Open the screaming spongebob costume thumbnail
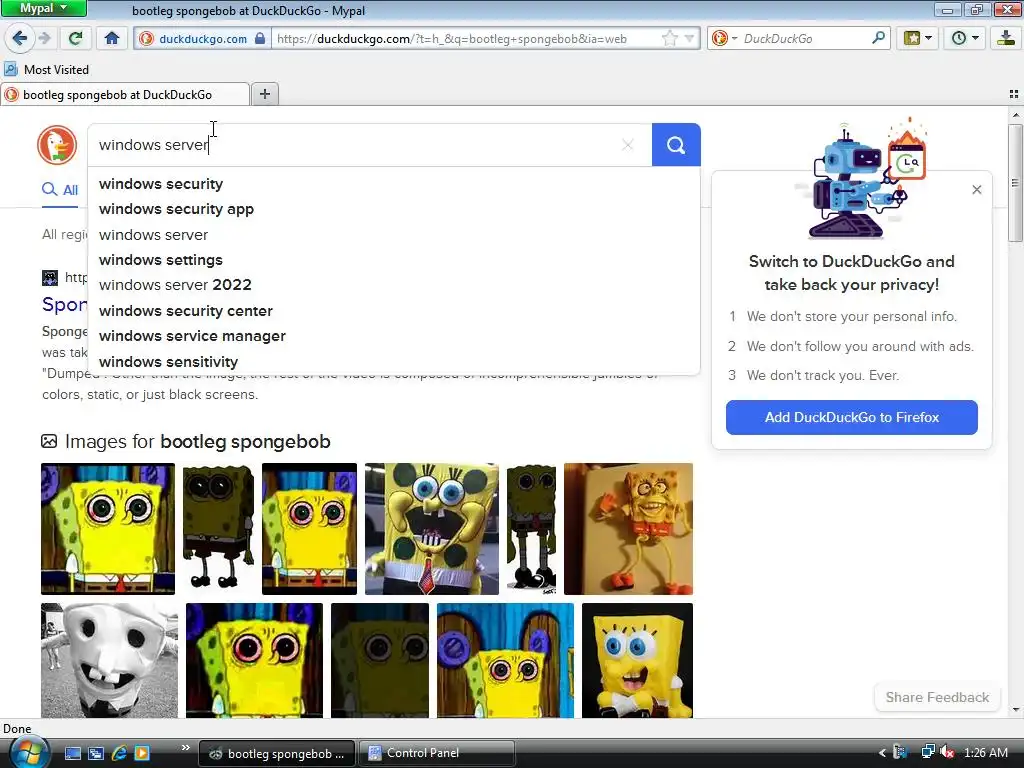This screenshot has height=768, width=1024. [432, 529]
